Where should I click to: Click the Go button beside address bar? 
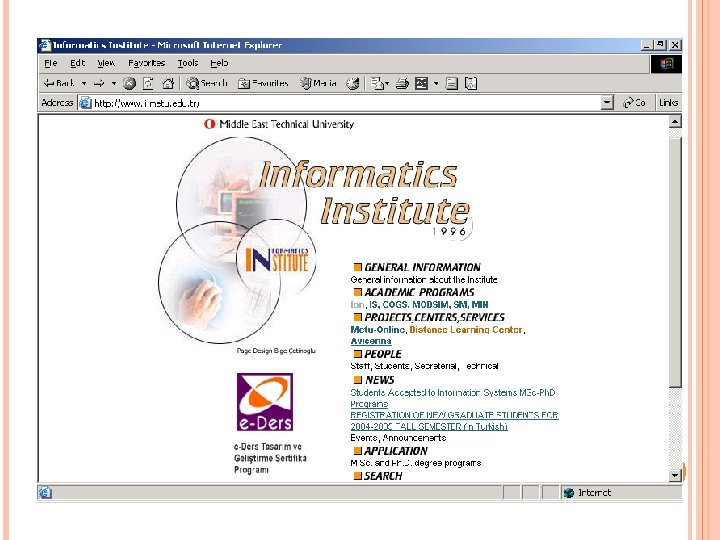[634, 103]
